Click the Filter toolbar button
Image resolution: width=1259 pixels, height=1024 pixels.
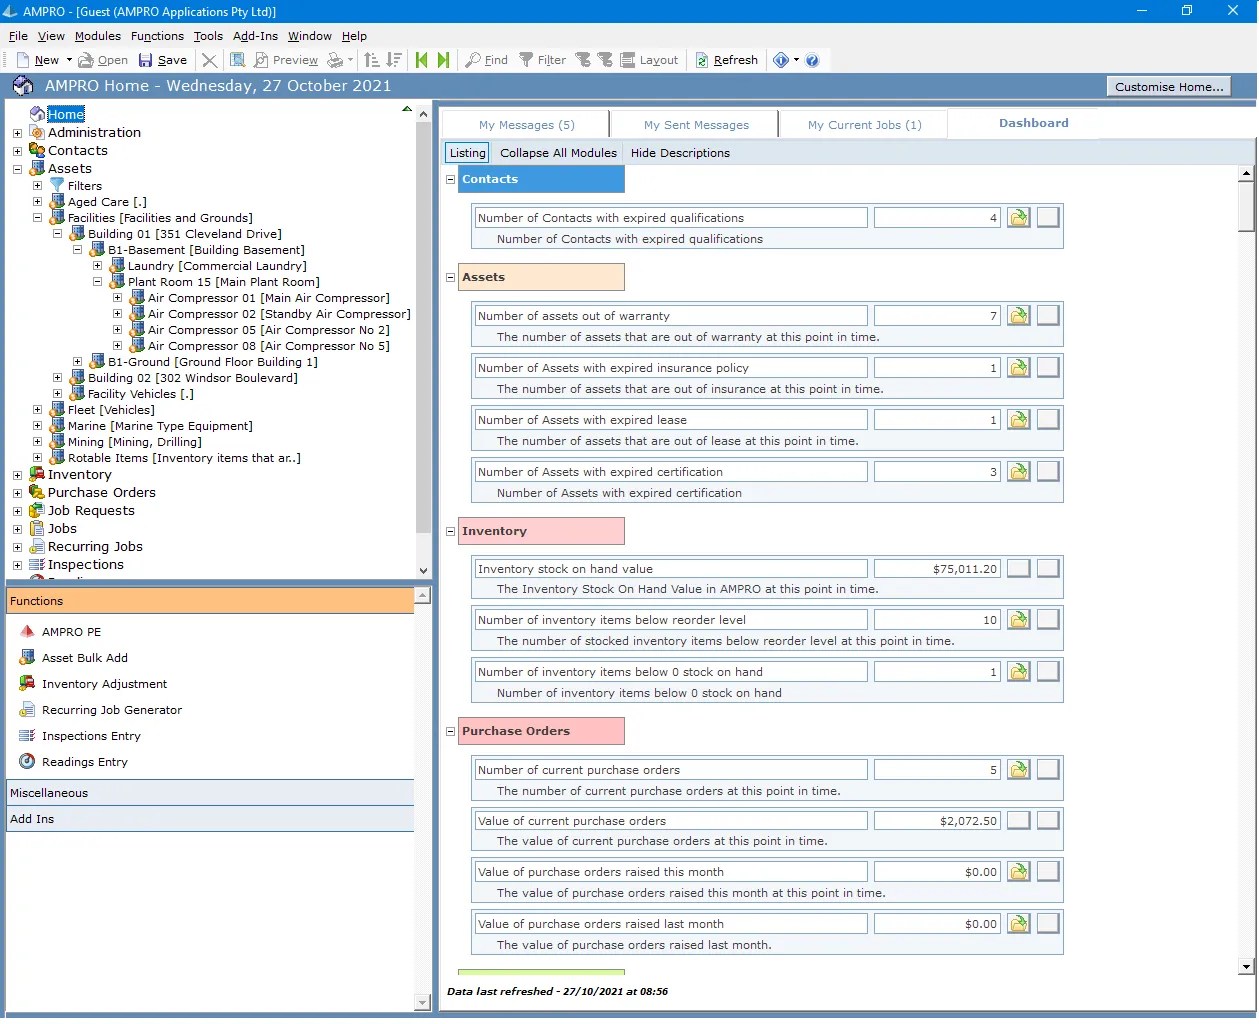[x=542, y=60]
